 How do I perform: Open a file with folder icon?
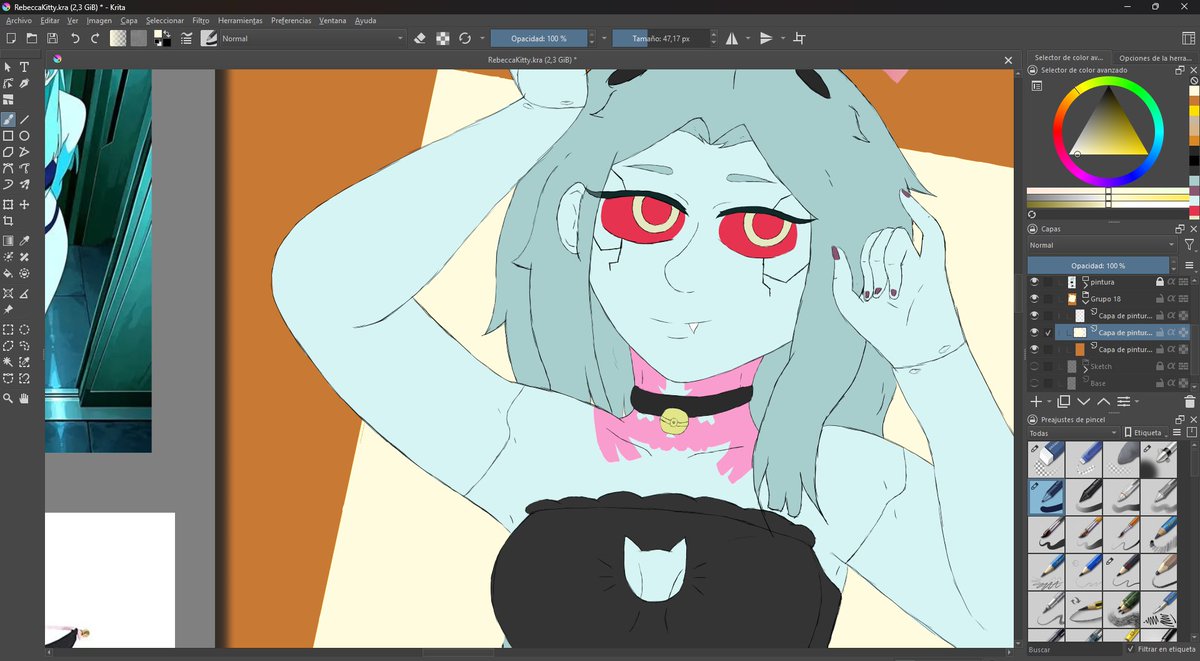(31, 38)
